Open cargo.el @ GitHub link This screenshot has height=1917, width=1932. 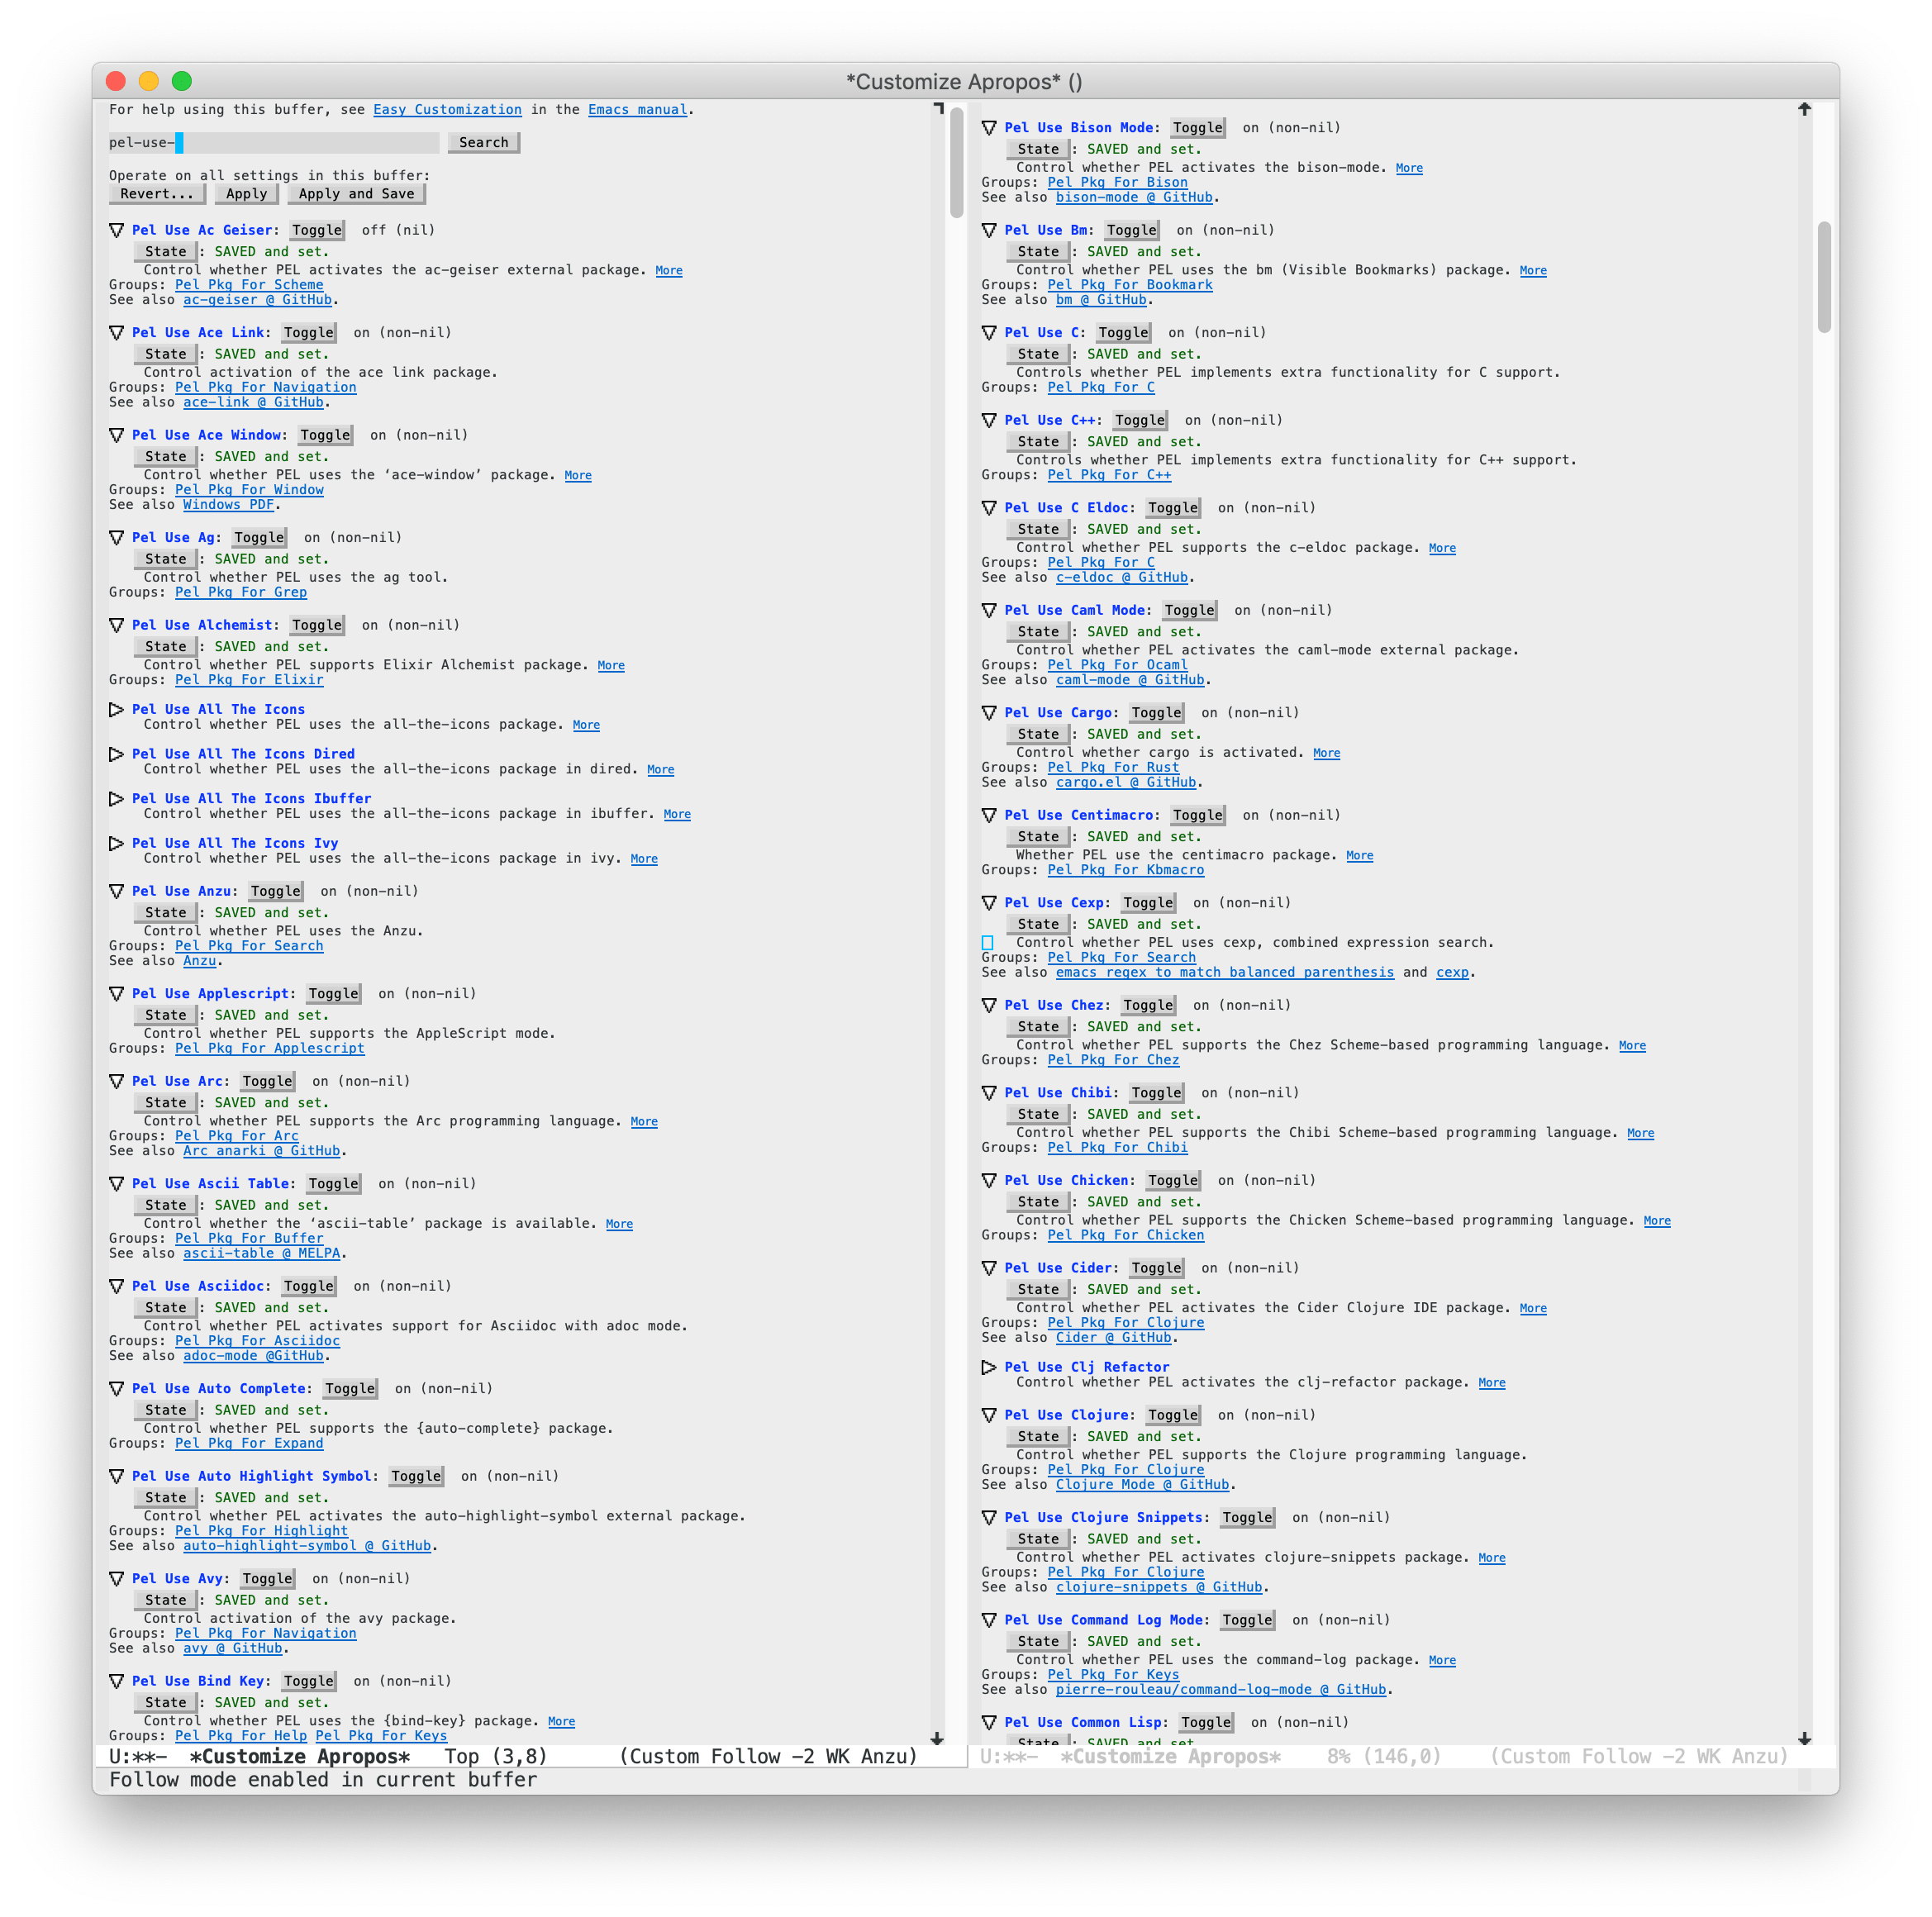(1126, 782)
